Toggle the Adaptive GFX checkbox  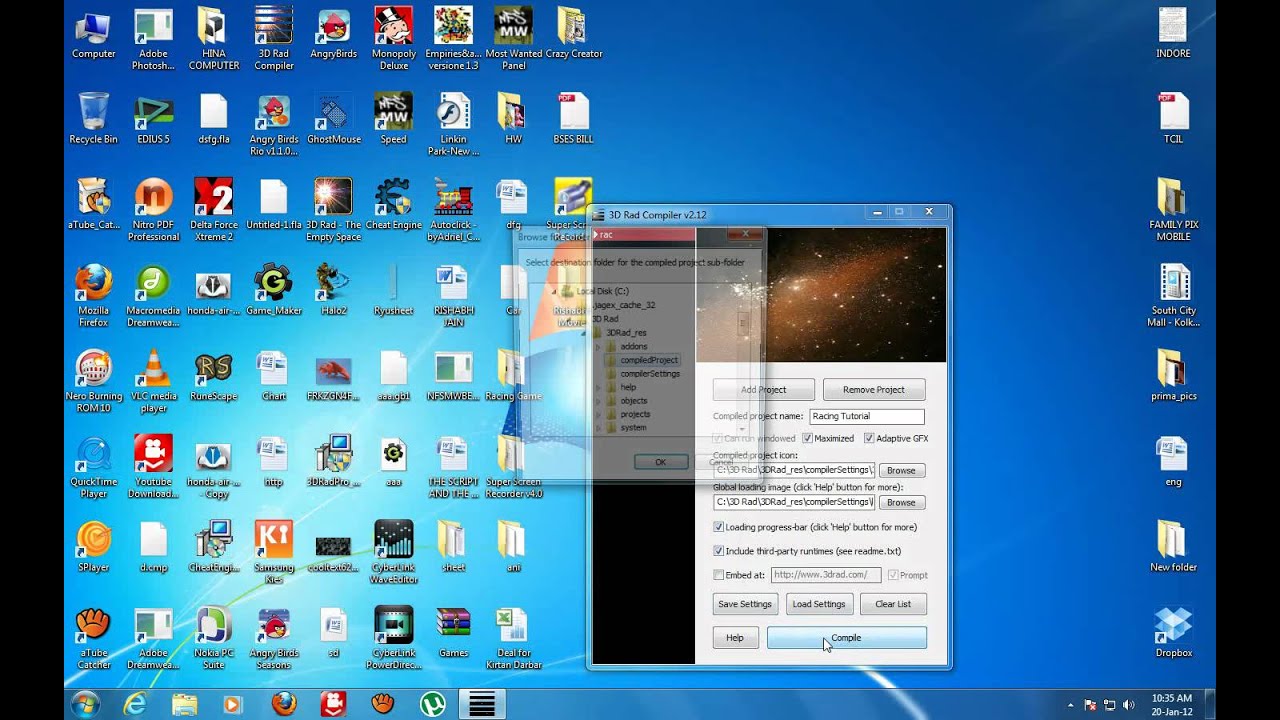pyautogui.click(x=869, y=438)
